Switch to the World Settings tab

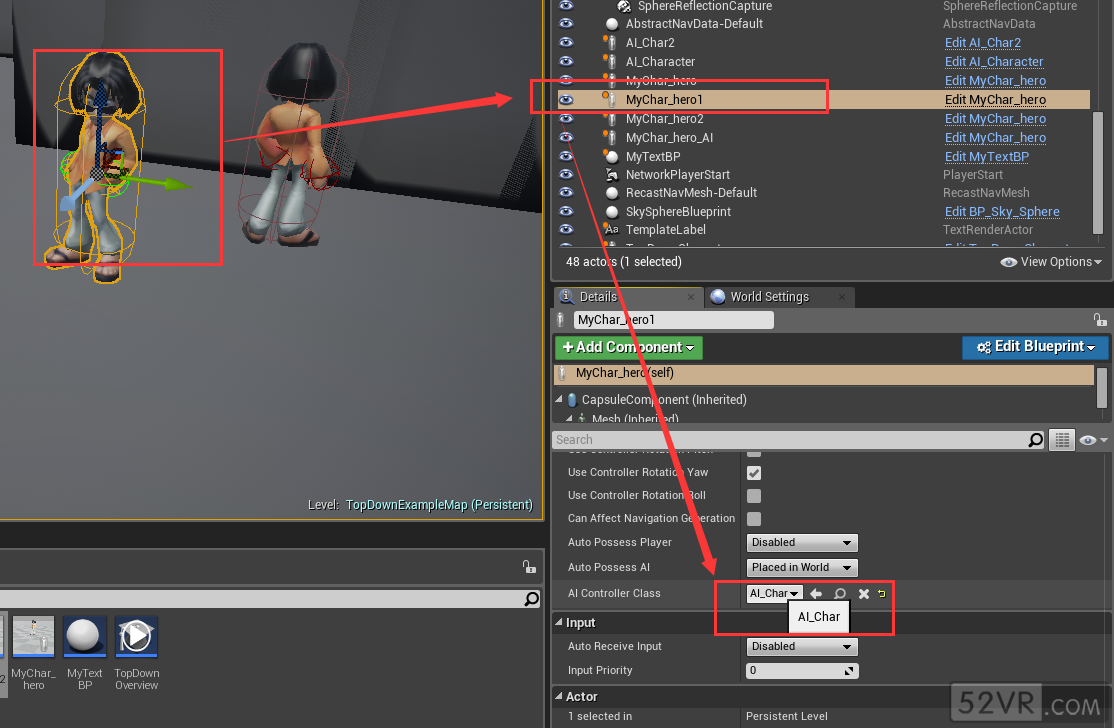click(769, 297)
